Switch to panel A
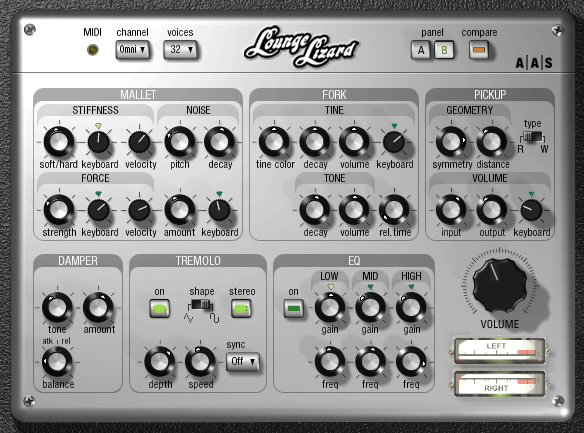 click(x=421, y=50)
